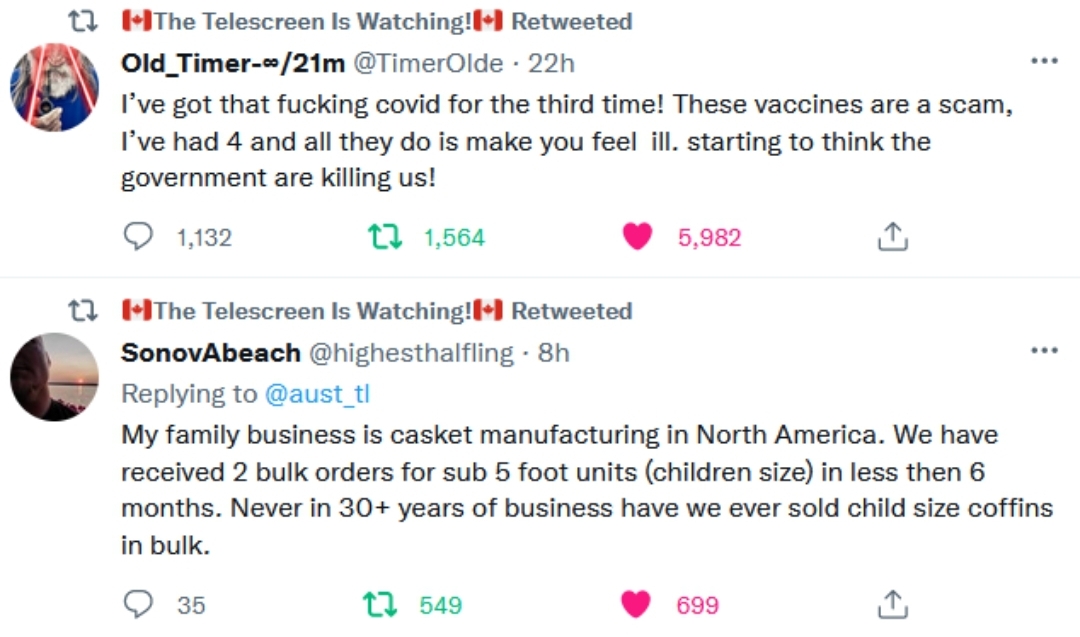Viewport: 1080px width, 637px height.
Task: Open the @TimerOlde handle profile
Action: click(429, 63)
